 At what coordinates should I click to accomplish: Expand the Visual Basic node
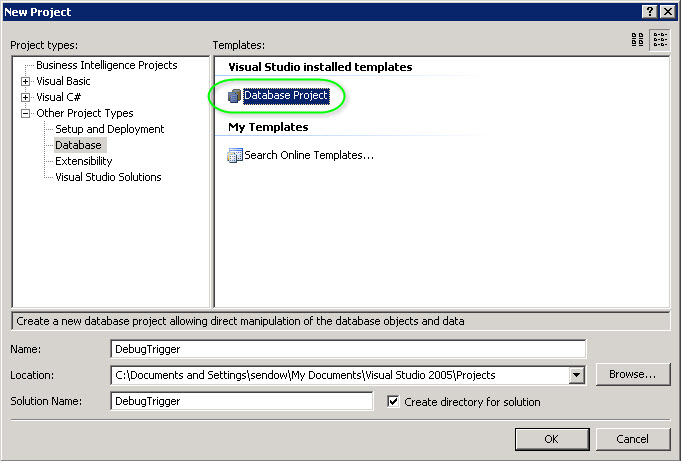(x=26, y=81)
